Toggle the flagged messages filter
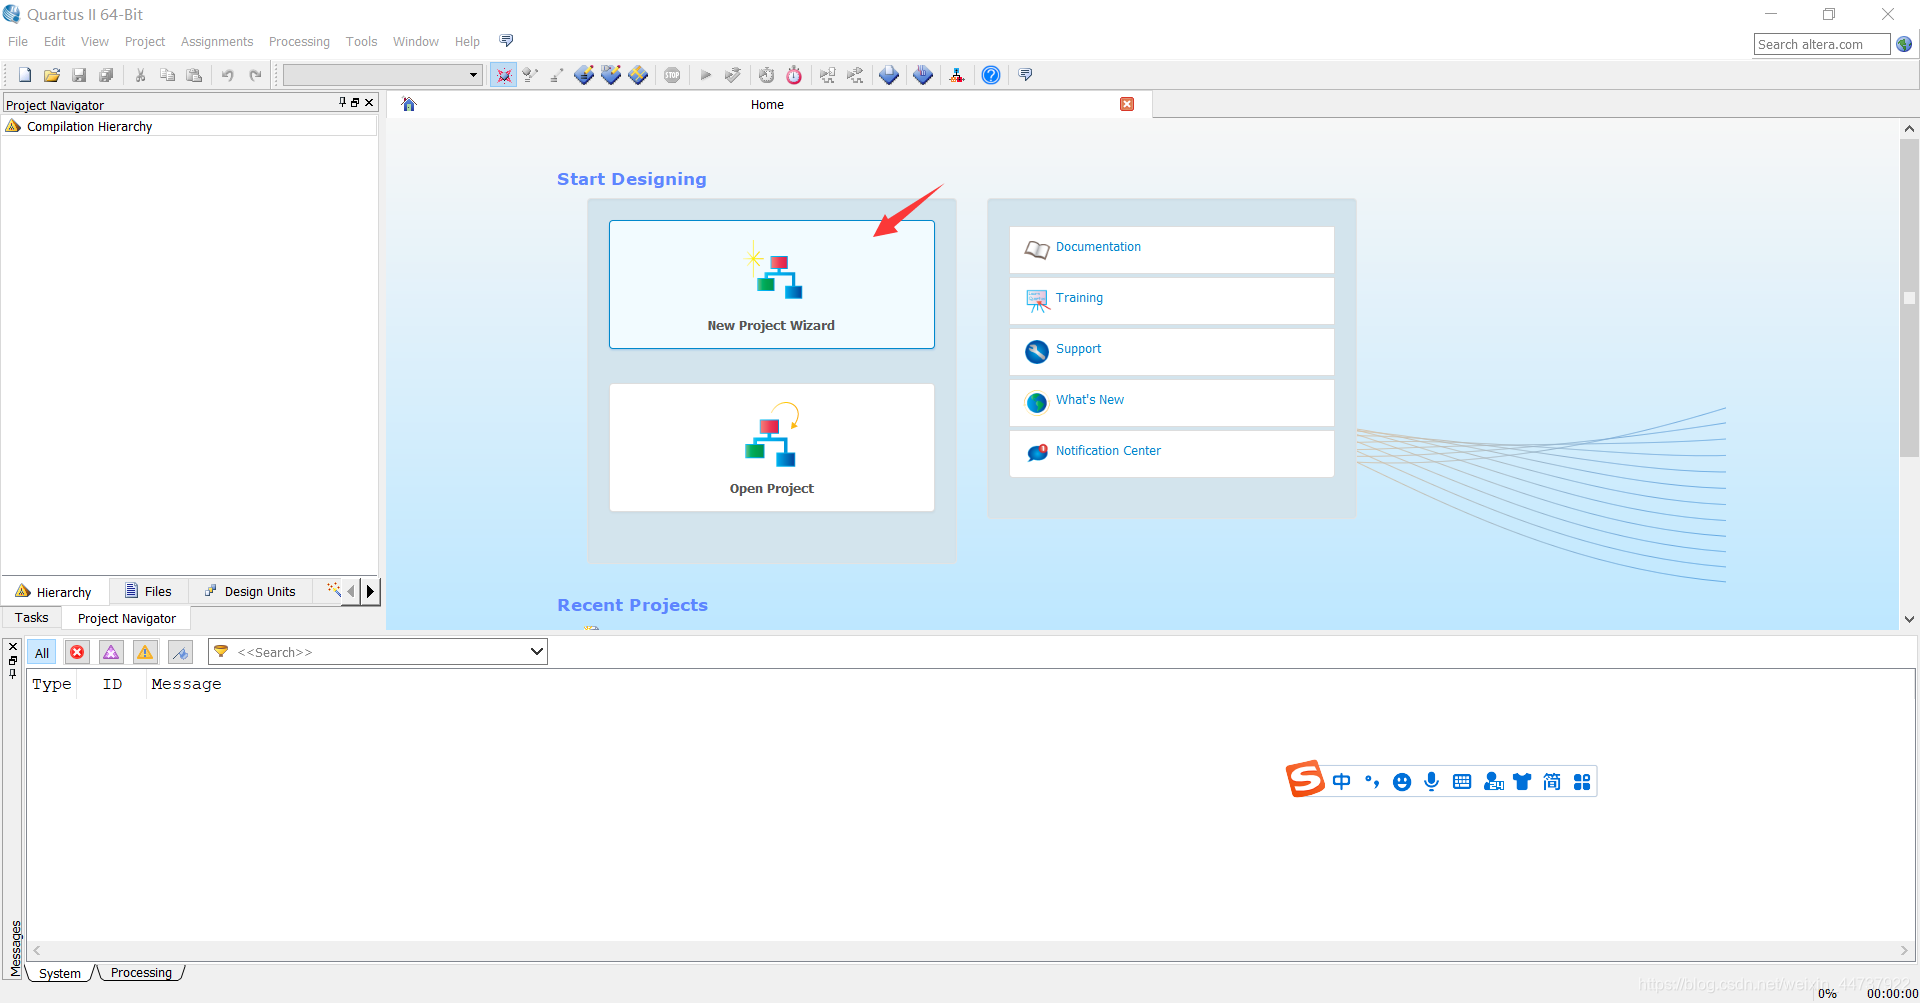Screen dimensions: 1920x1003 coord(180,653)
